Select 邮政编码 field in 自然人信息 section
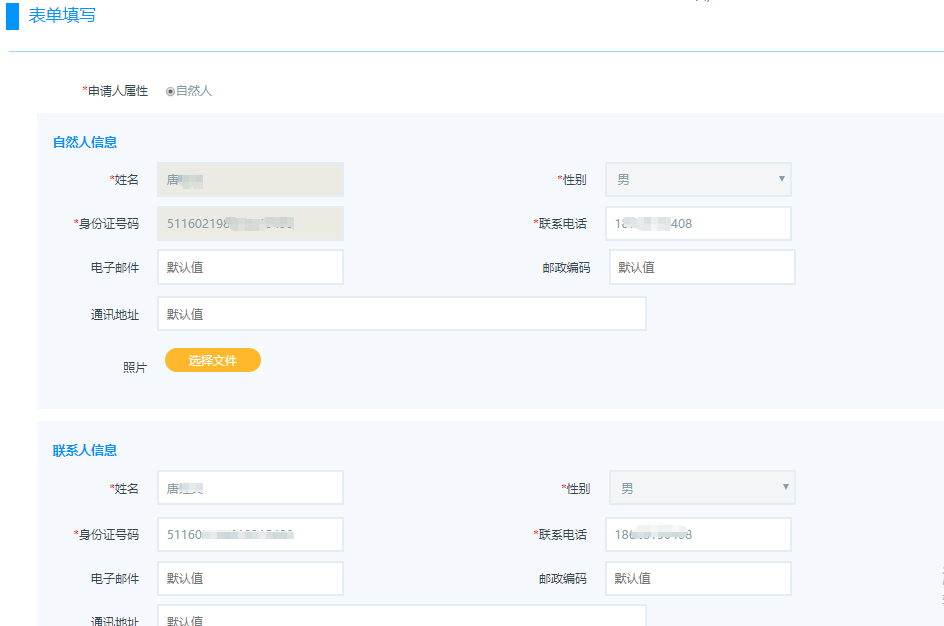Viewport: 944px width, 626px height. (702, 267)
